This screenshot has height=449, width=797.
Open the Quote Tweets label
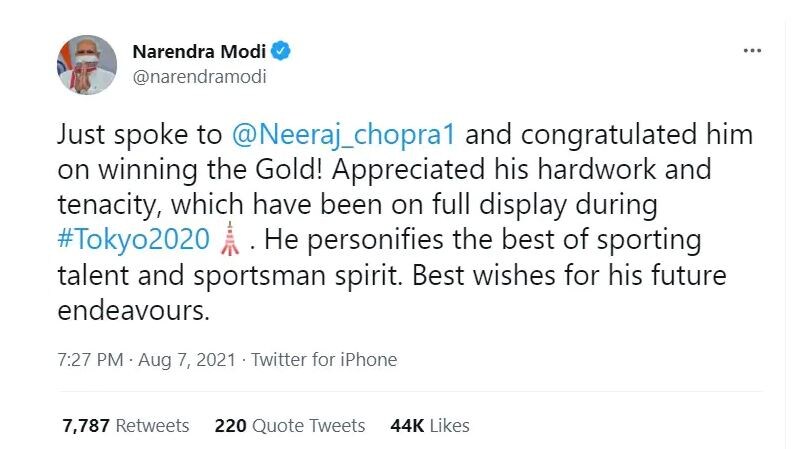point(309,426)
